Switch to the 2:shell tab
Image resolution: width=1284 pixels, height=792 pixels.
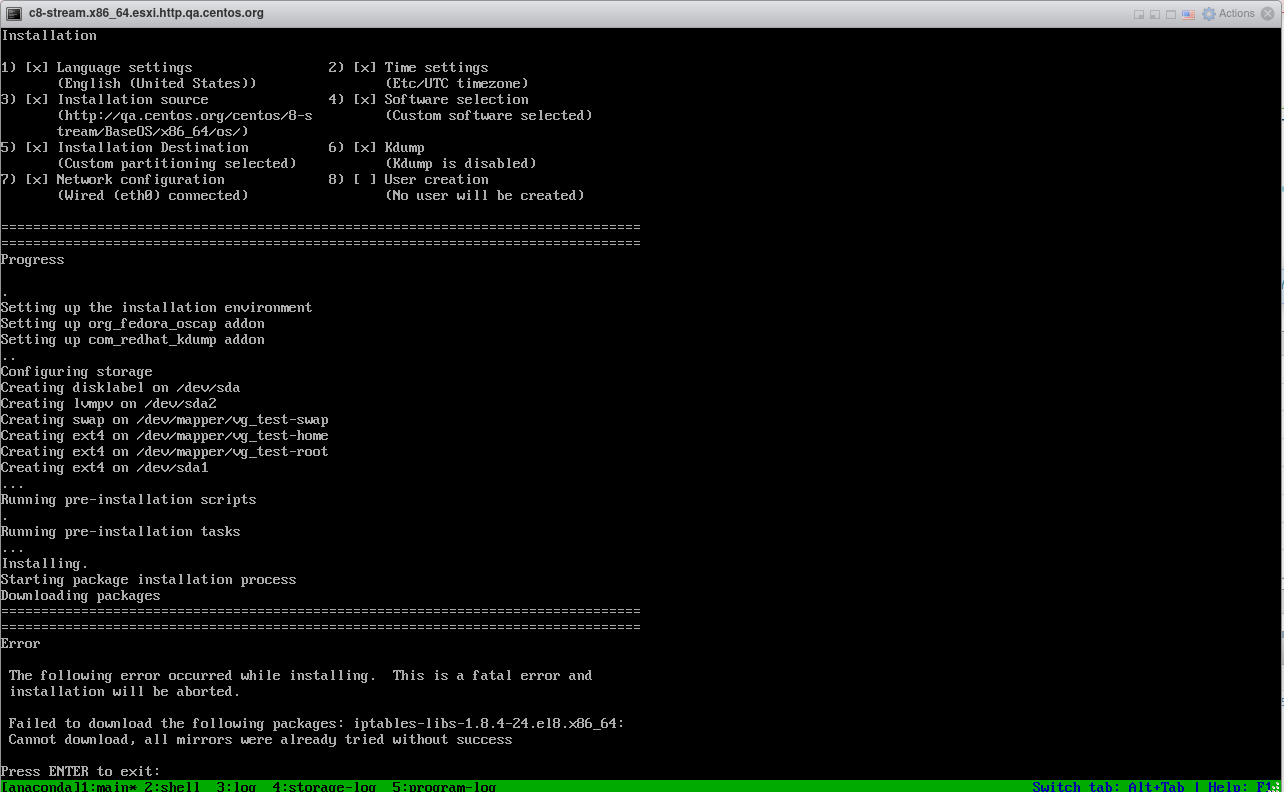(172, 786)
